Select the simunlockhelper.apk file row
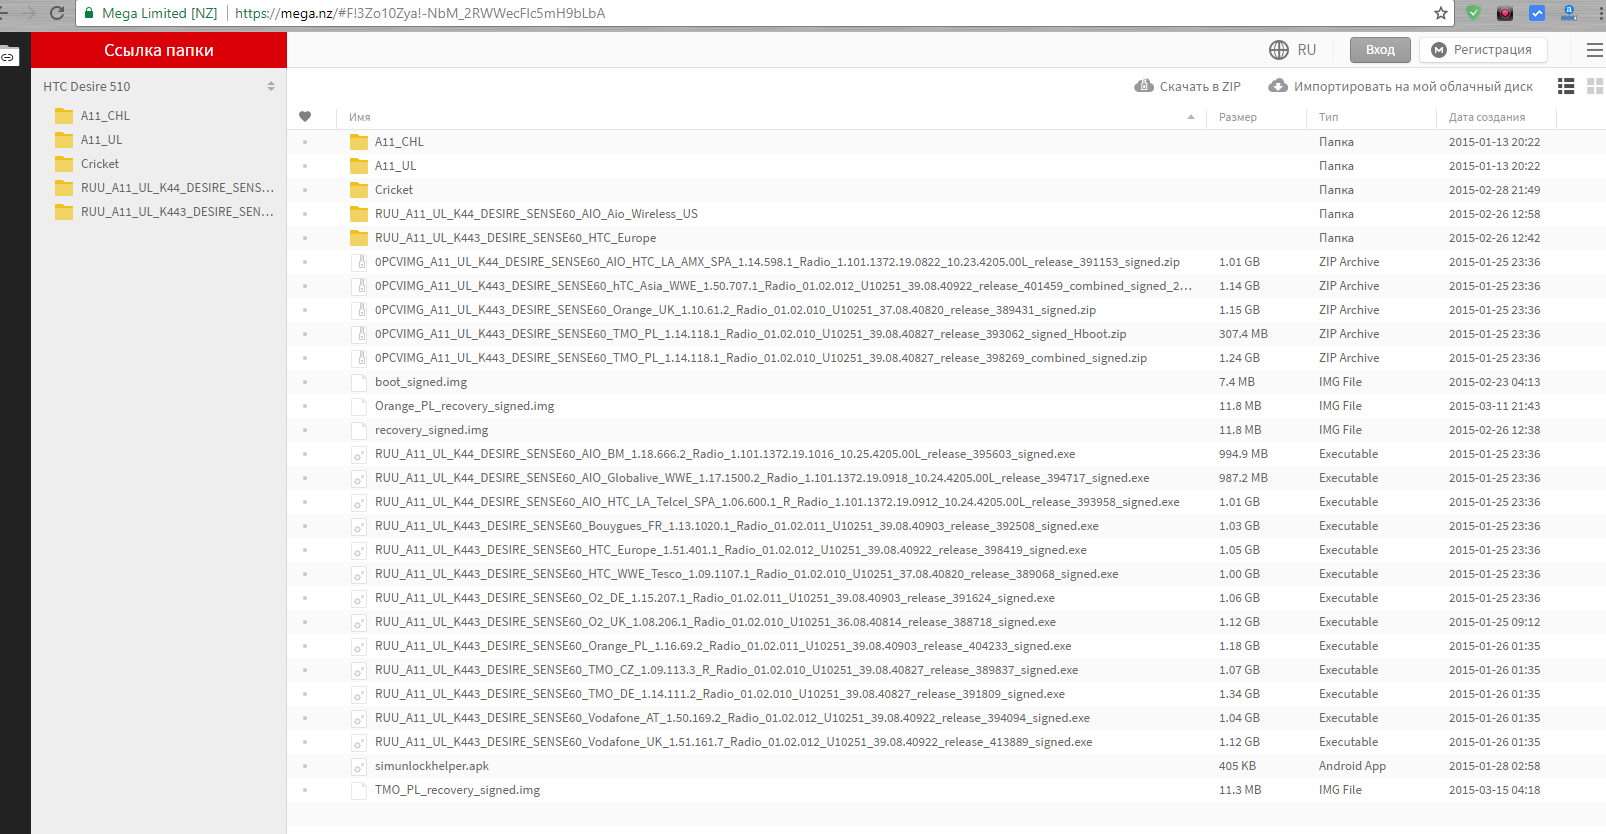Image resolution: width=1606 pixels, height=834 pixels. (432, 766)
